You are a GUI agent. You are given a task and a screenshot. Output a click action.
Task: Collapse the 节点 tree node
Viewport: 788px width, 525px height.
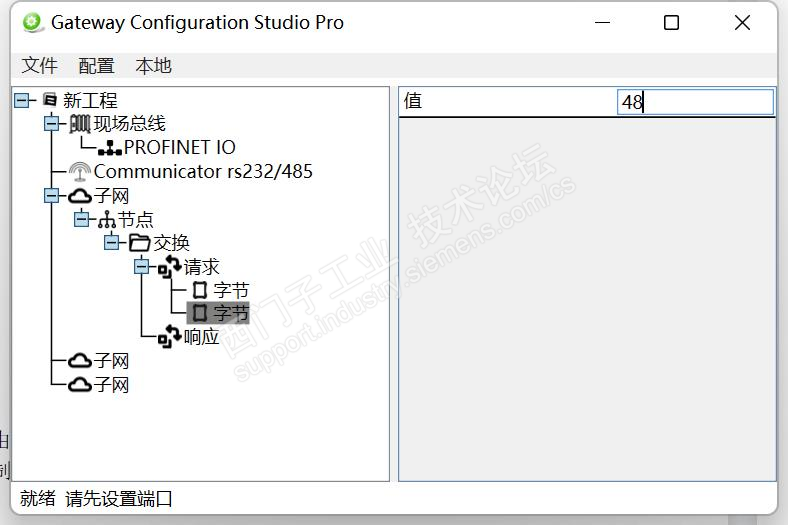81,220
